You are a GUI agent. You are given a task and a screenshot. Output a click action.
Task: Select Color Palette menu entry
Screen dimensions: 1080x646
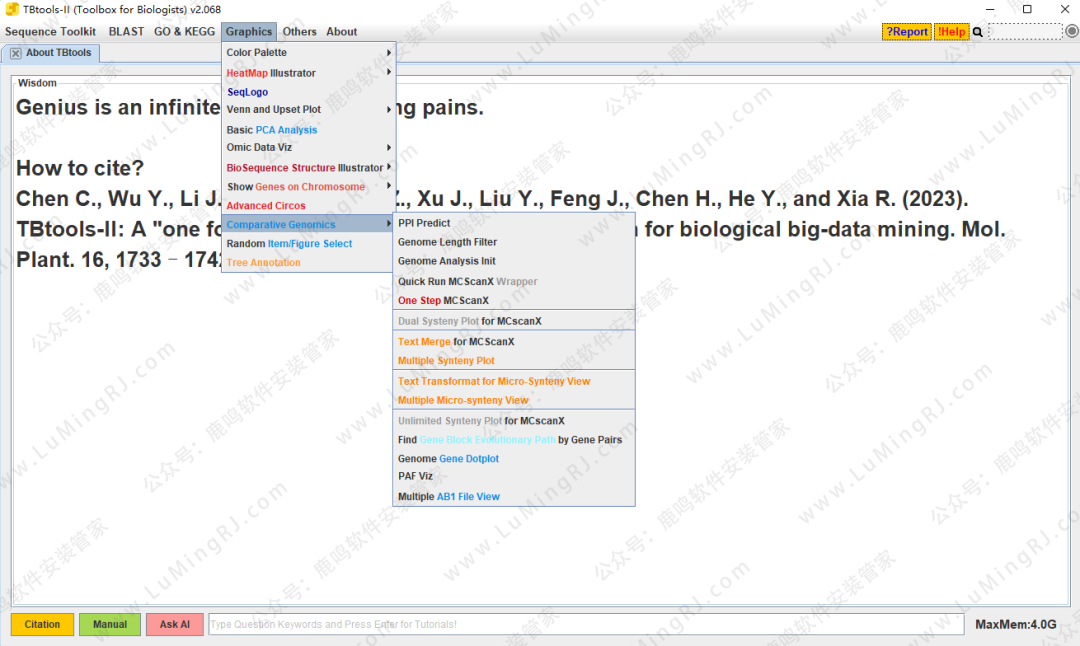[308, 52]
